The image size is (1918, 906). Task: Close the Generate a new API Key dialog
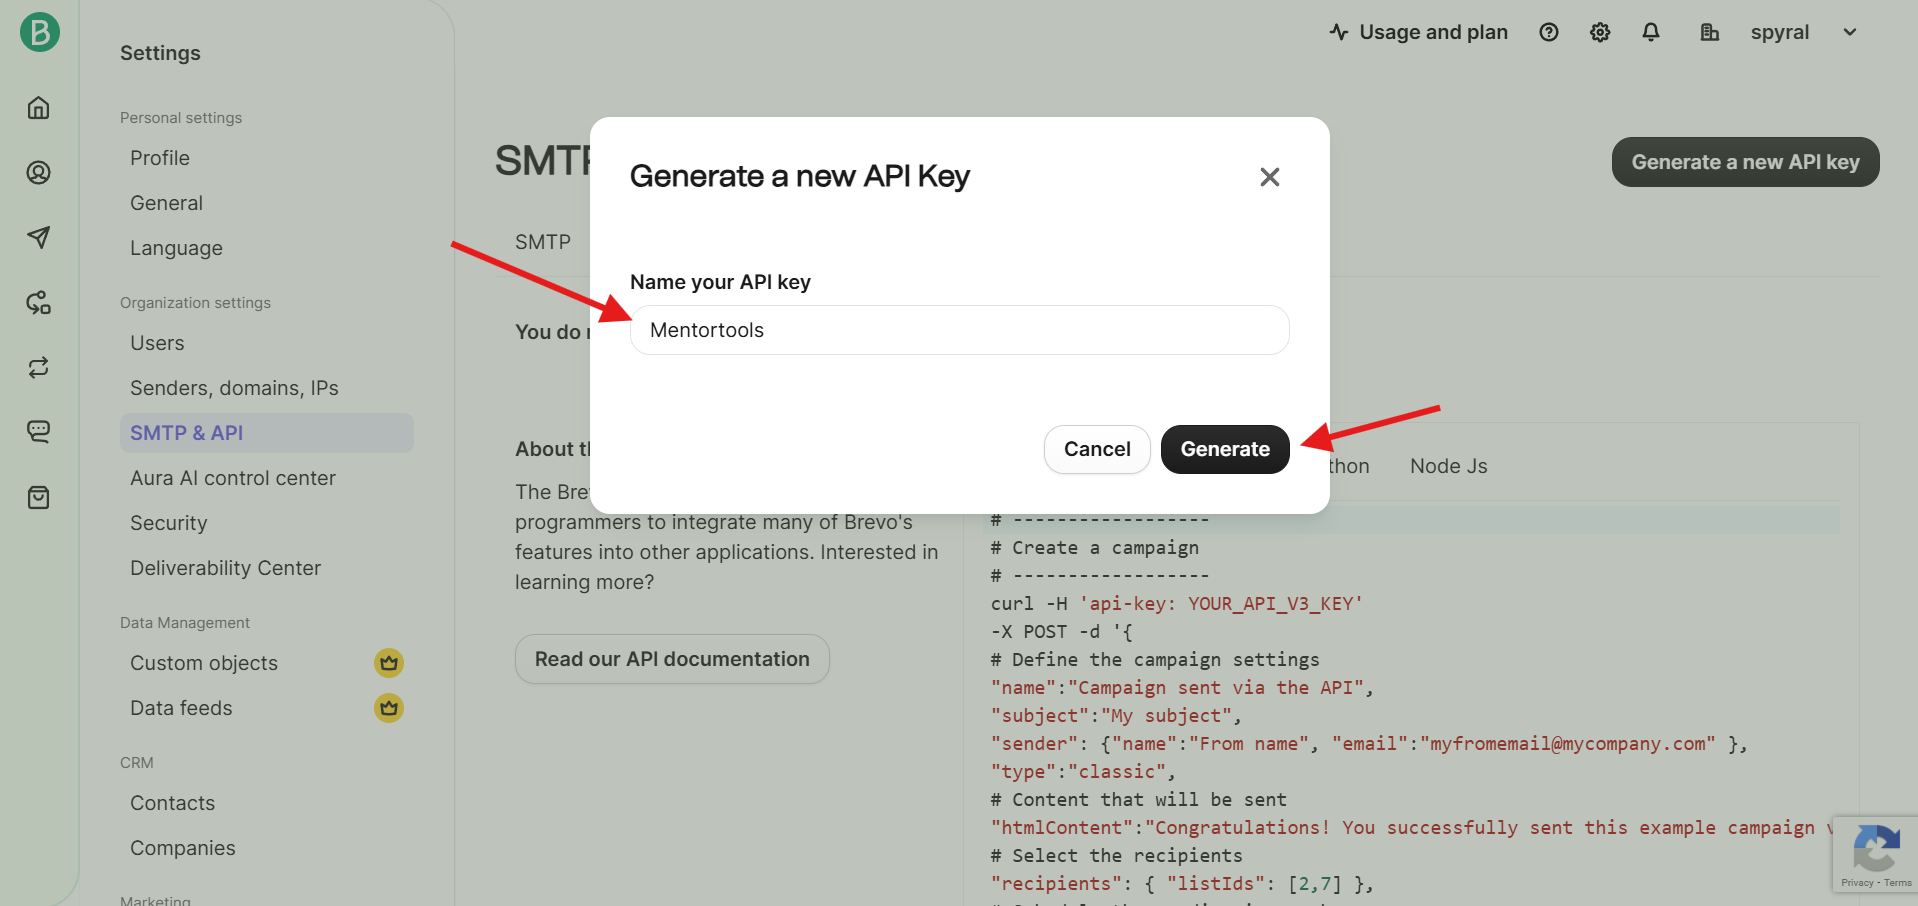click(x=1270, y=177)
